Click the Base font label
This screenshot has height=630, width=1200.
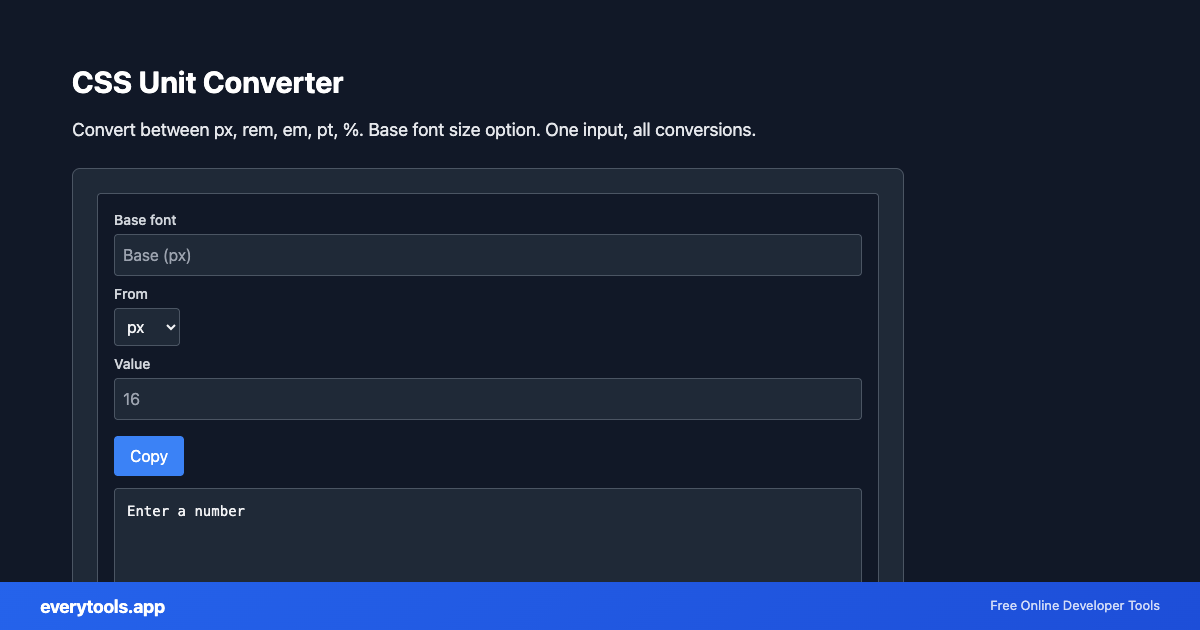(145, 220)
